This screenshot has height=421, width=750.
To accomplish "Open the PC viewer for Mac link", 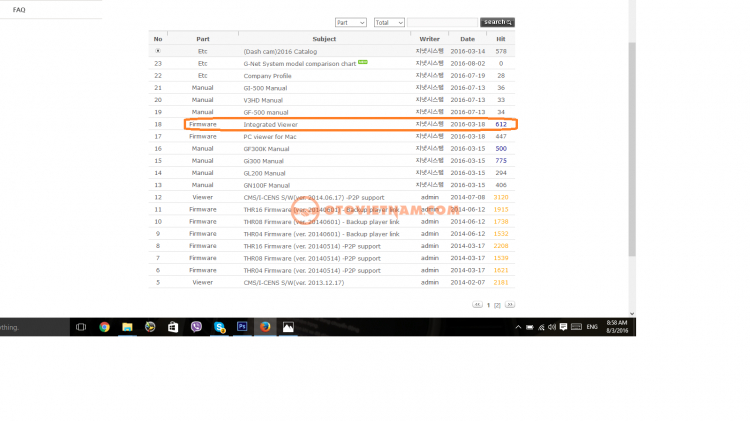I will coord(270,137).
